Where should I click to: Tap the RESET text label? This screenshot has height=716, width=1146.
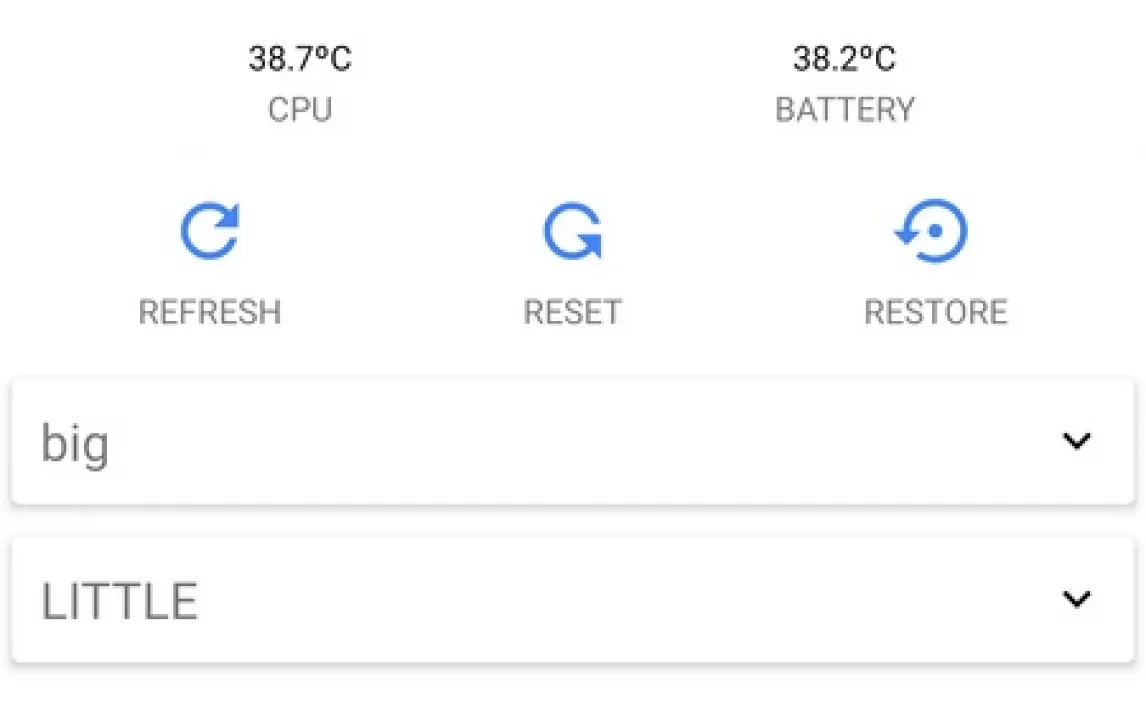pos(572,312)
